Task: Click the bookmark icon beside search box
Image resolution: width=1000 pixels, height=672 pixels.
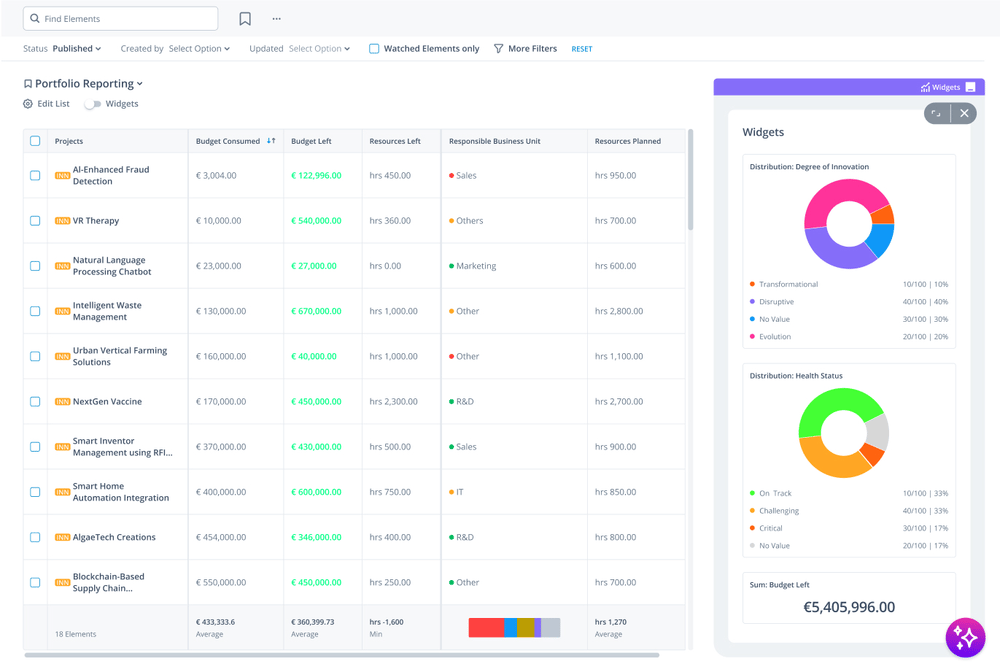Action: [245, 19]
